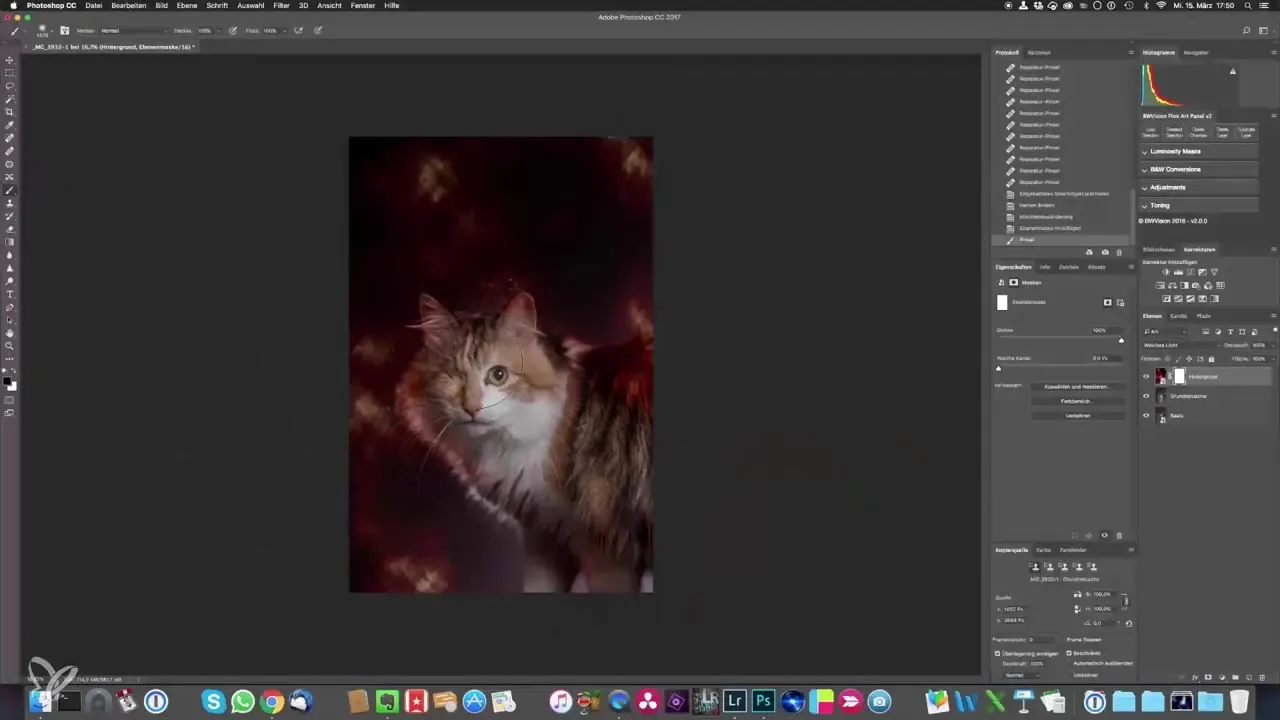Open the Bild menu

161,5
